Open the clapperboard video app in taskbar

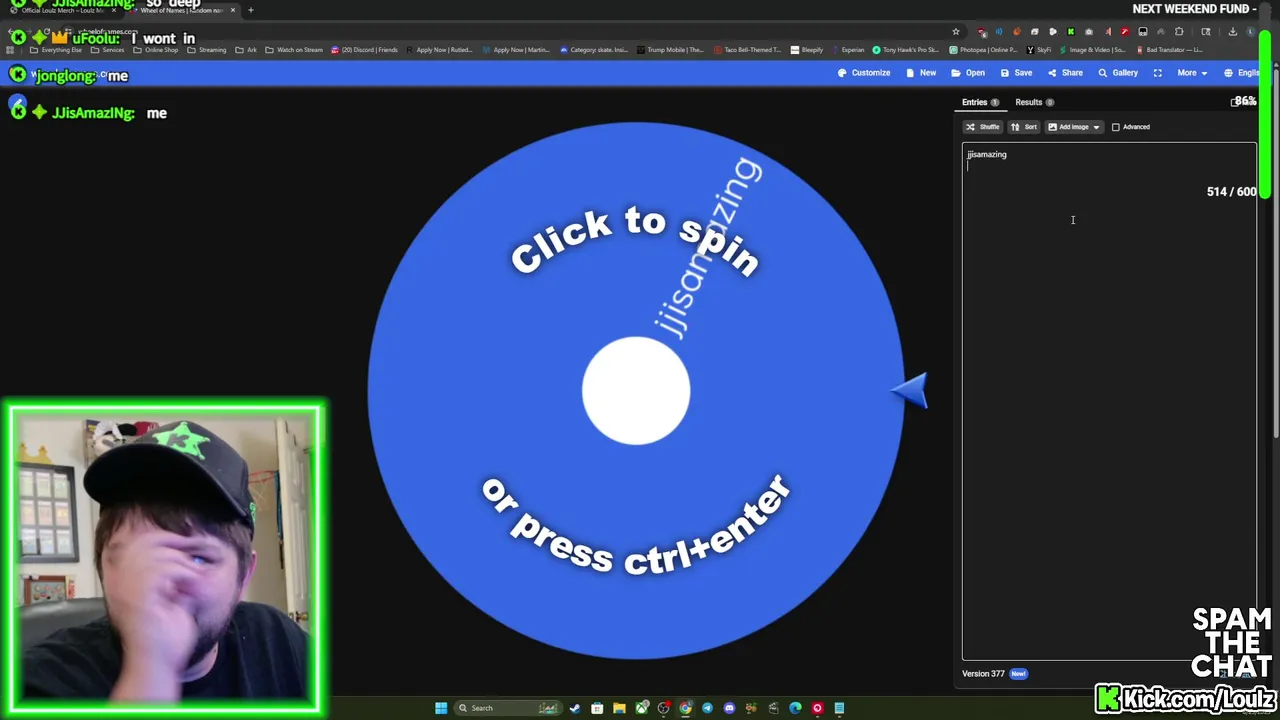click(773, 708)
